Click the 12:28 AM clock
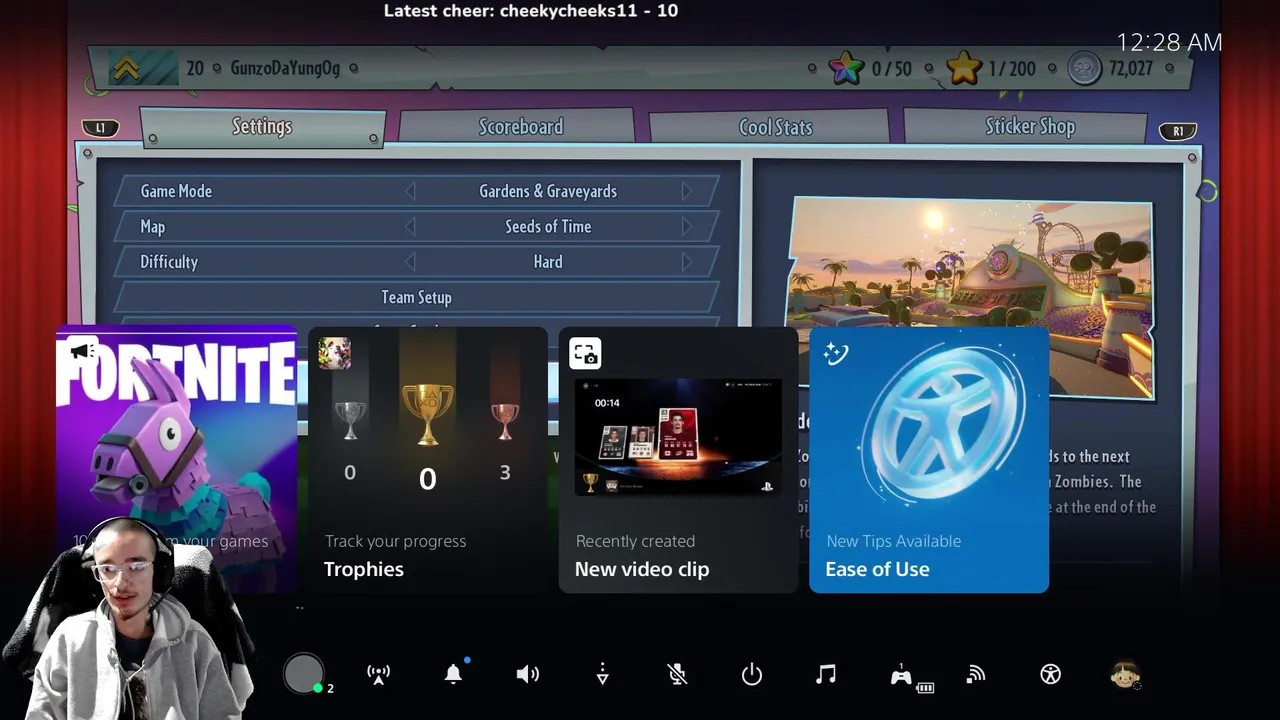The image size is (1280, 720). (1169, 42)
